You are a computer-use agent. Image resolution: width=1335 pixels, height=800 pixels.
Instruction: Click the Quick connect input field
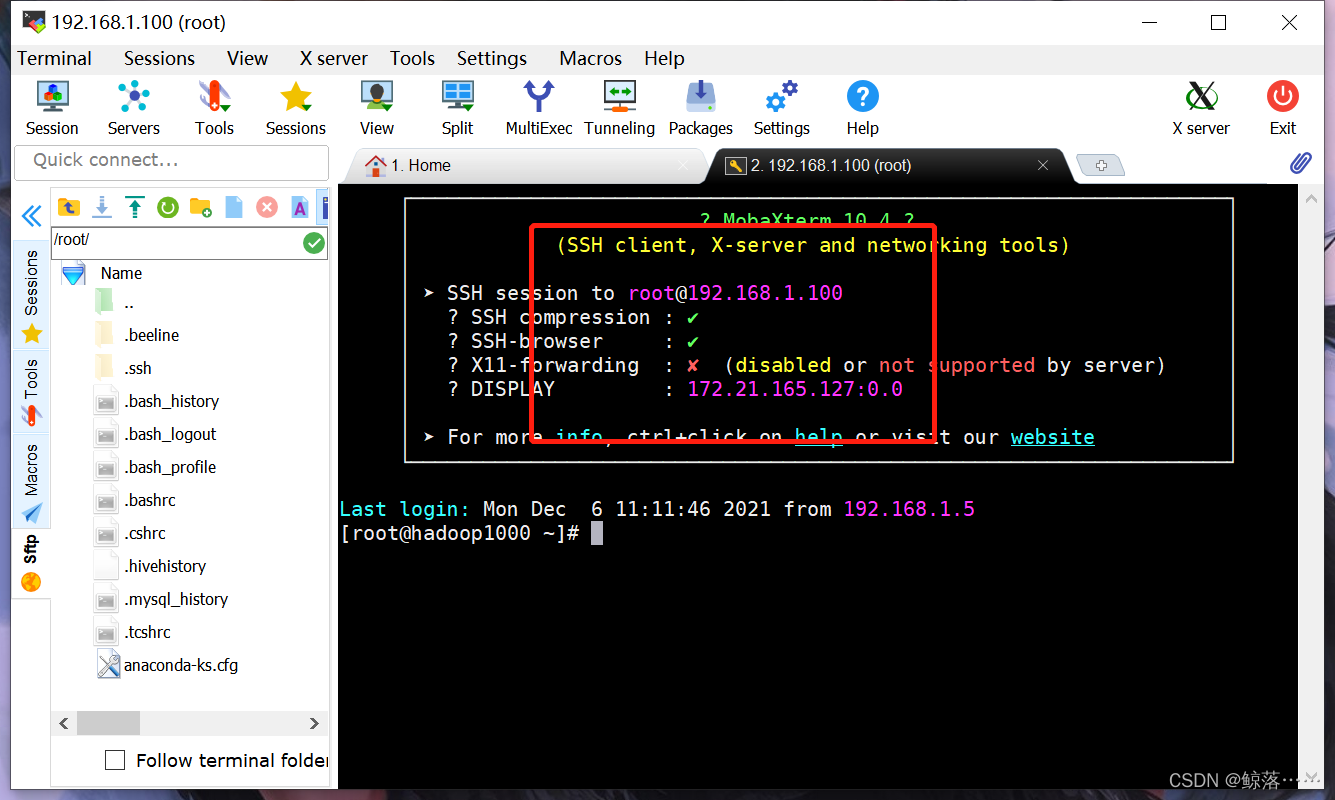pyautogui.click(x=171, y=161)
